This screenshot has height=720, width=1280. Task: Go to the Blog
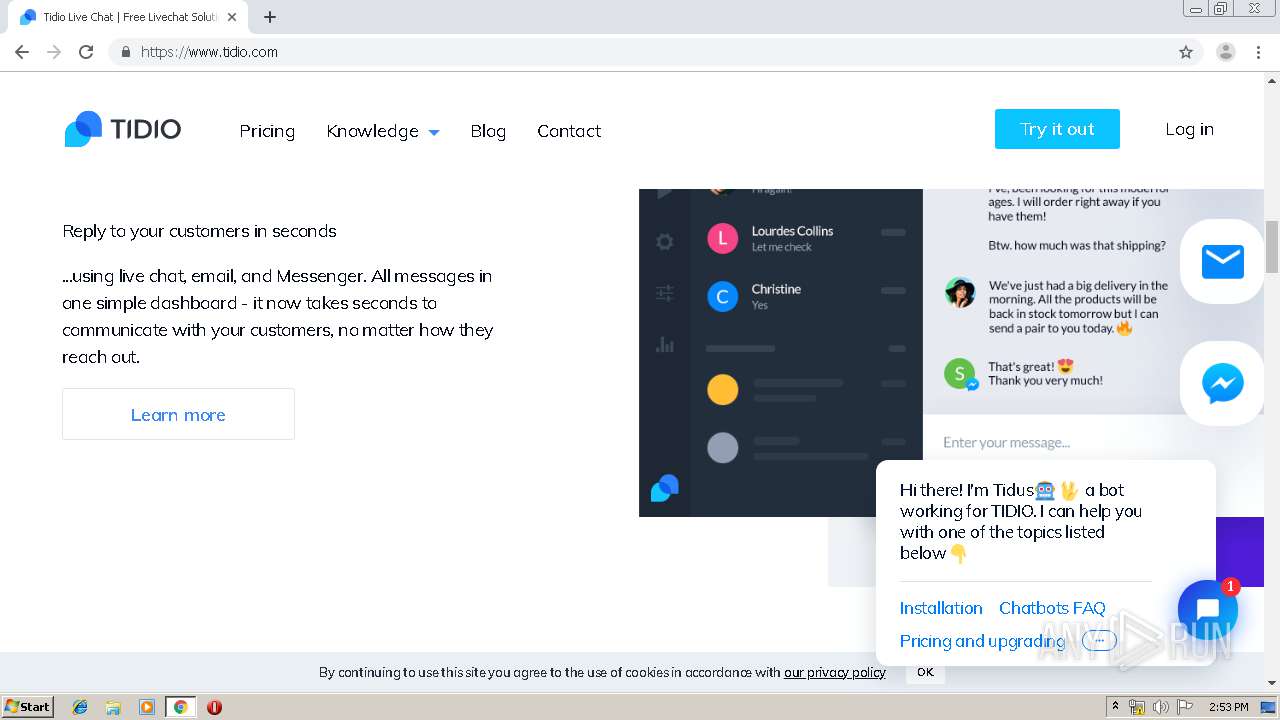point(488,131)
